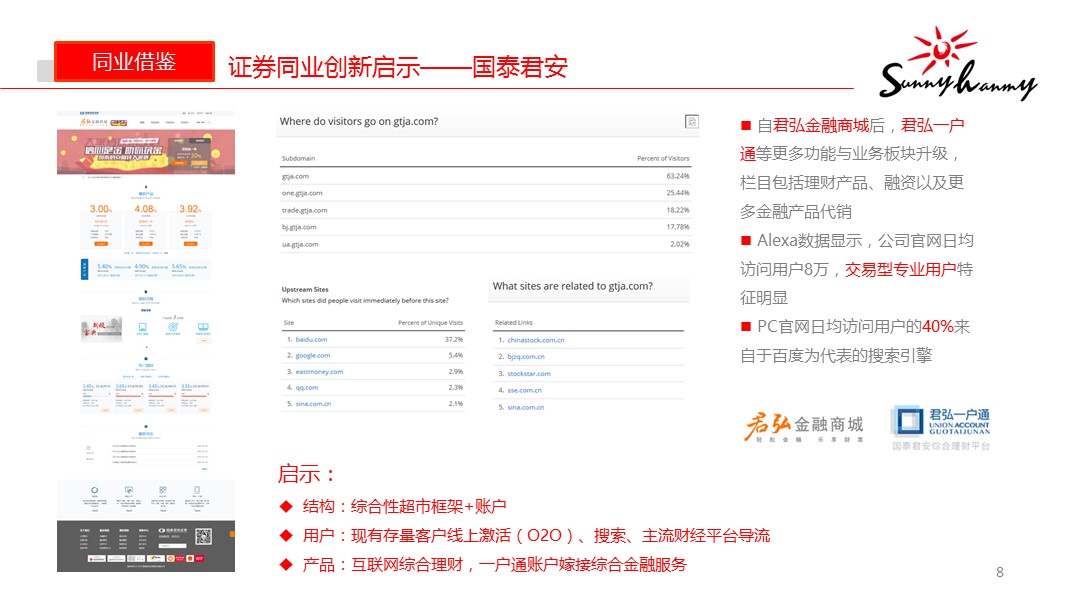Viewport: 1067px width, 600px height.
Task: Click the Subdomain column header
Action: (298, 159)
